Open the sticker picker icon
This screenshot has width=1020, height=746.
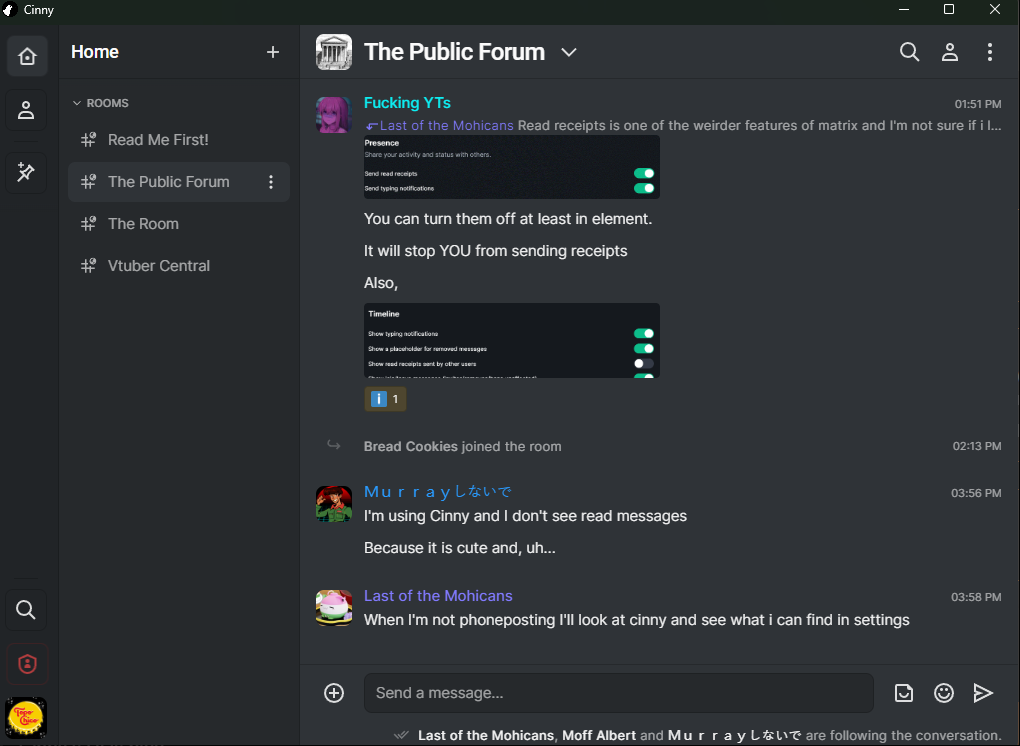tap(904, 693)
